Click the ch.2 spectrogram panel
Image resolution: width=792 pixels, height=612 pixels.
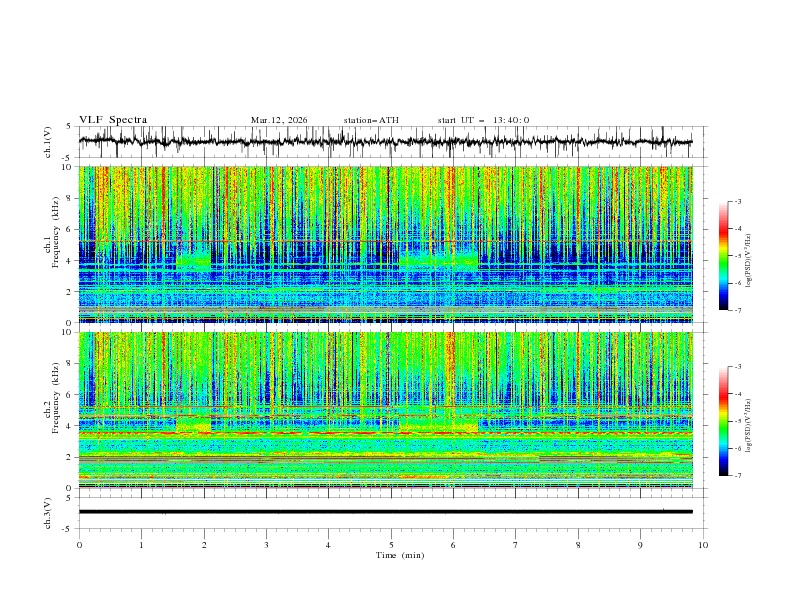coord(385,410)
